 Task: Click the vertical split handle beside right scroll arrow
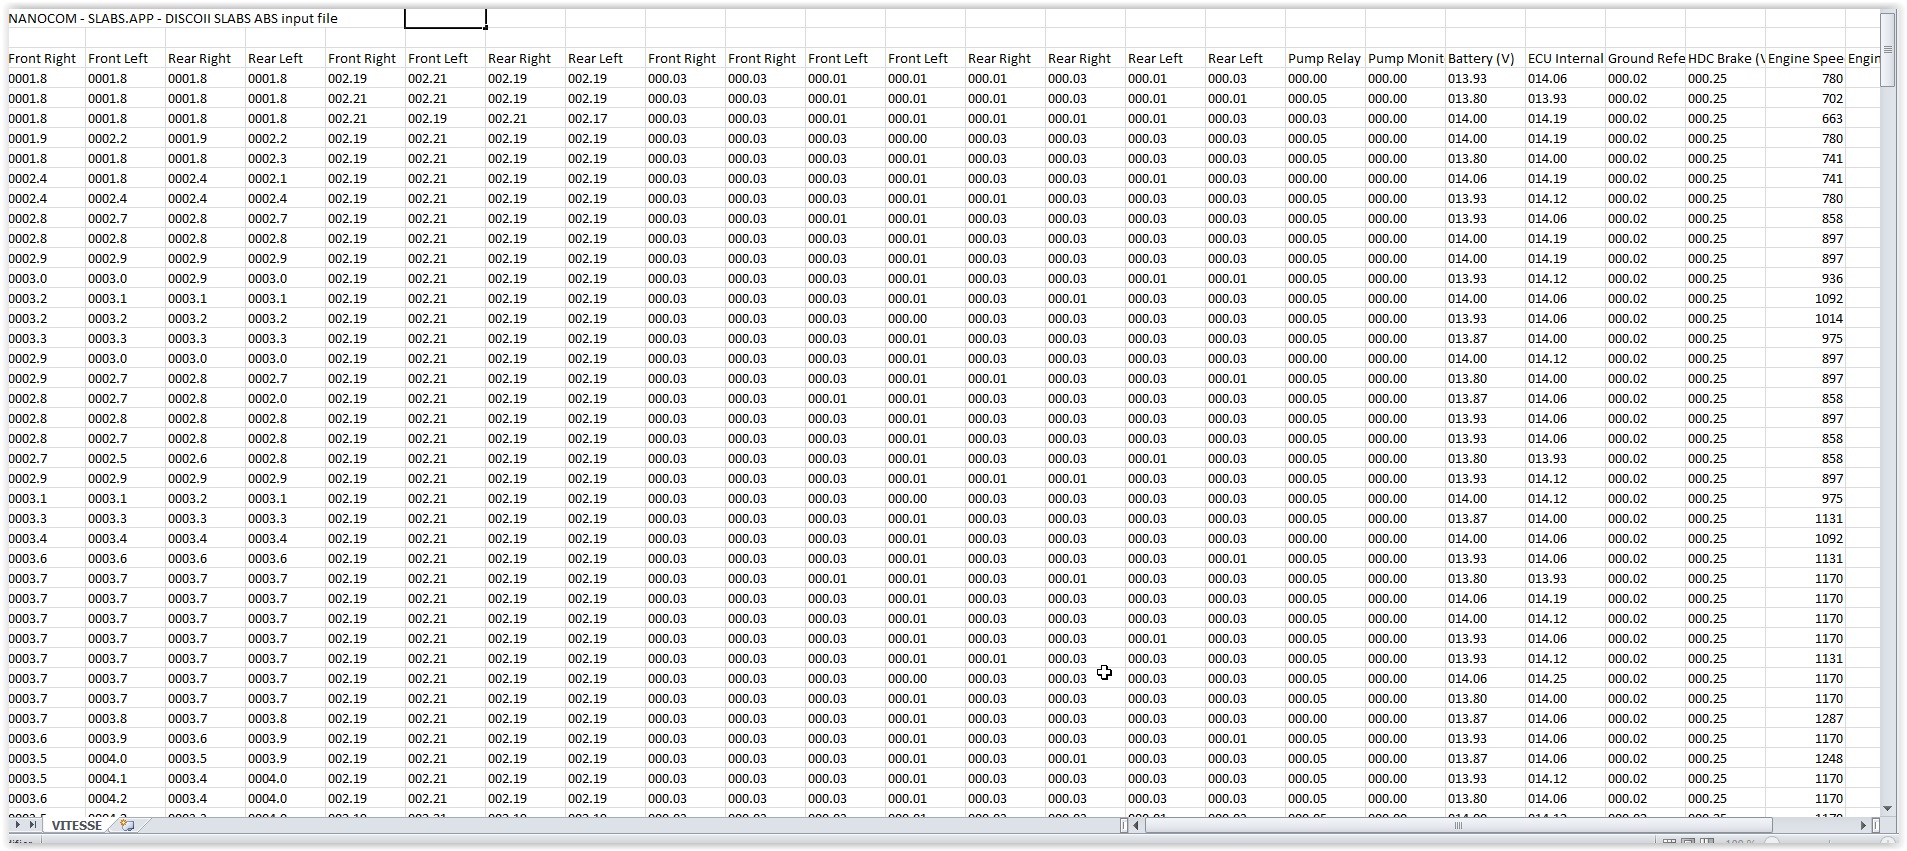pyautogui.click(x=1876, y=825)
